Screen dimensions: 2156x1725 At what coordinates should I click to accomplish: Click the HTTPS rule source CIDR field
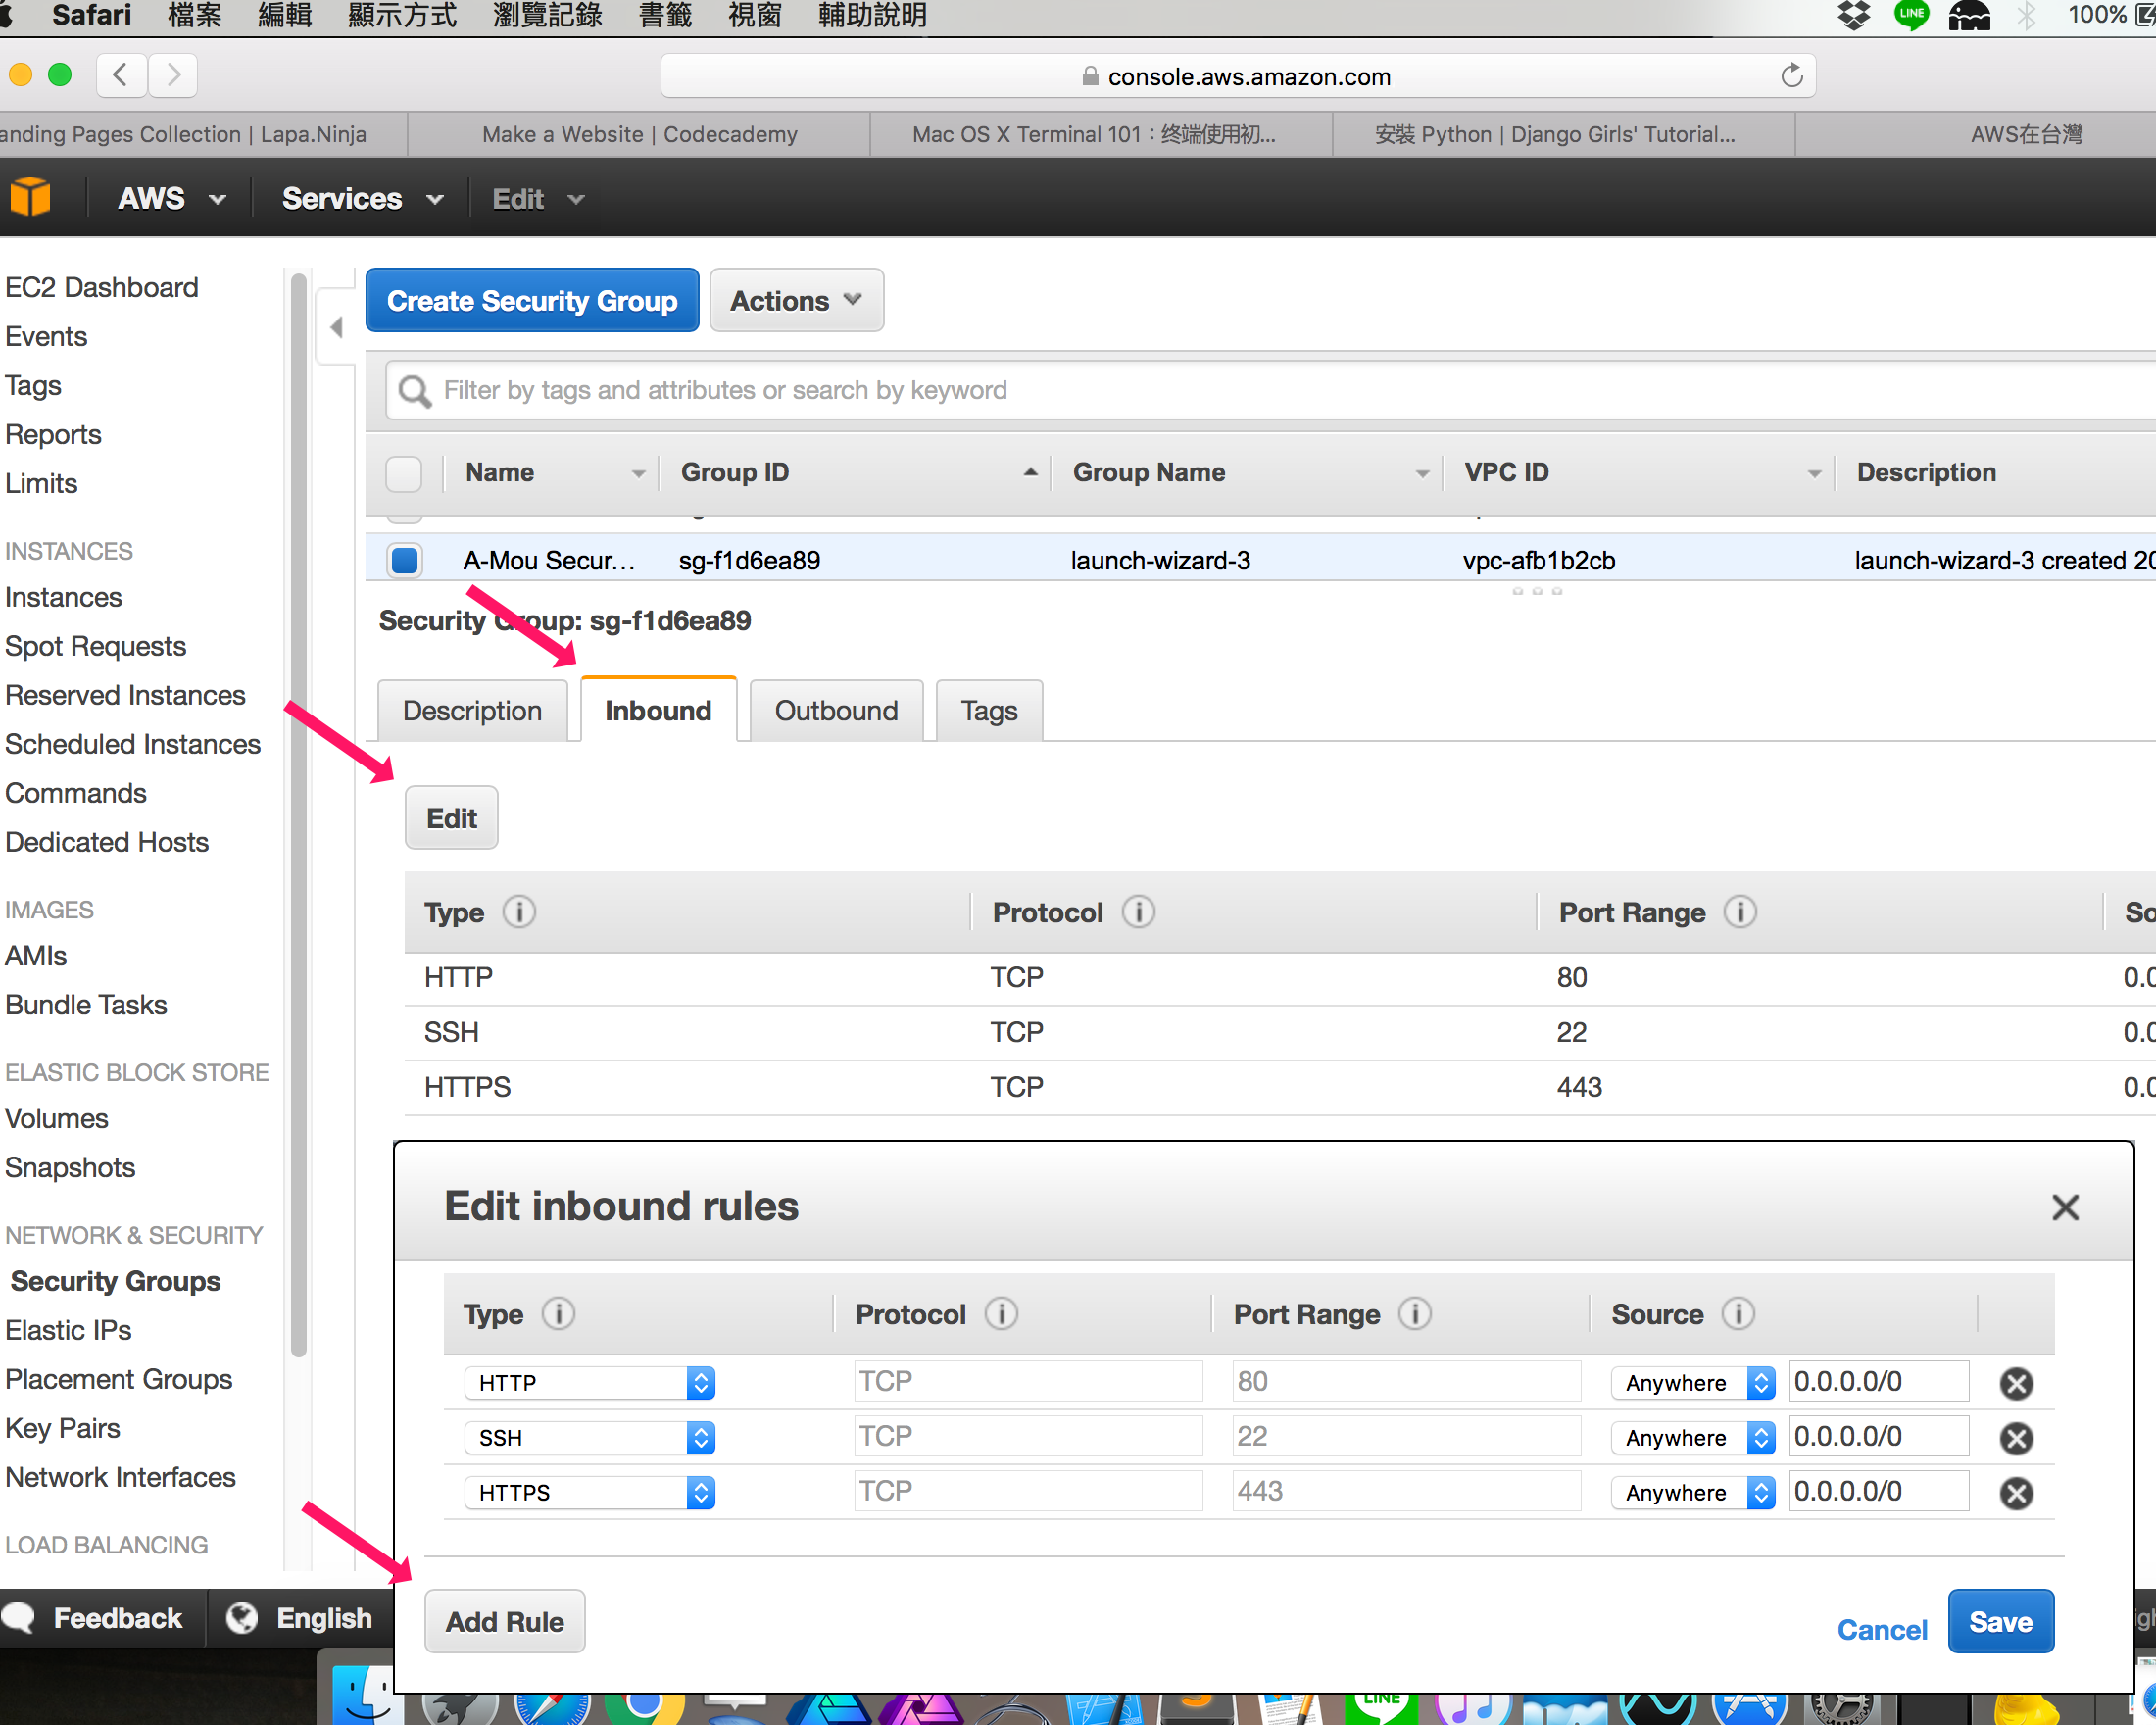(x=1879, y=1491)
